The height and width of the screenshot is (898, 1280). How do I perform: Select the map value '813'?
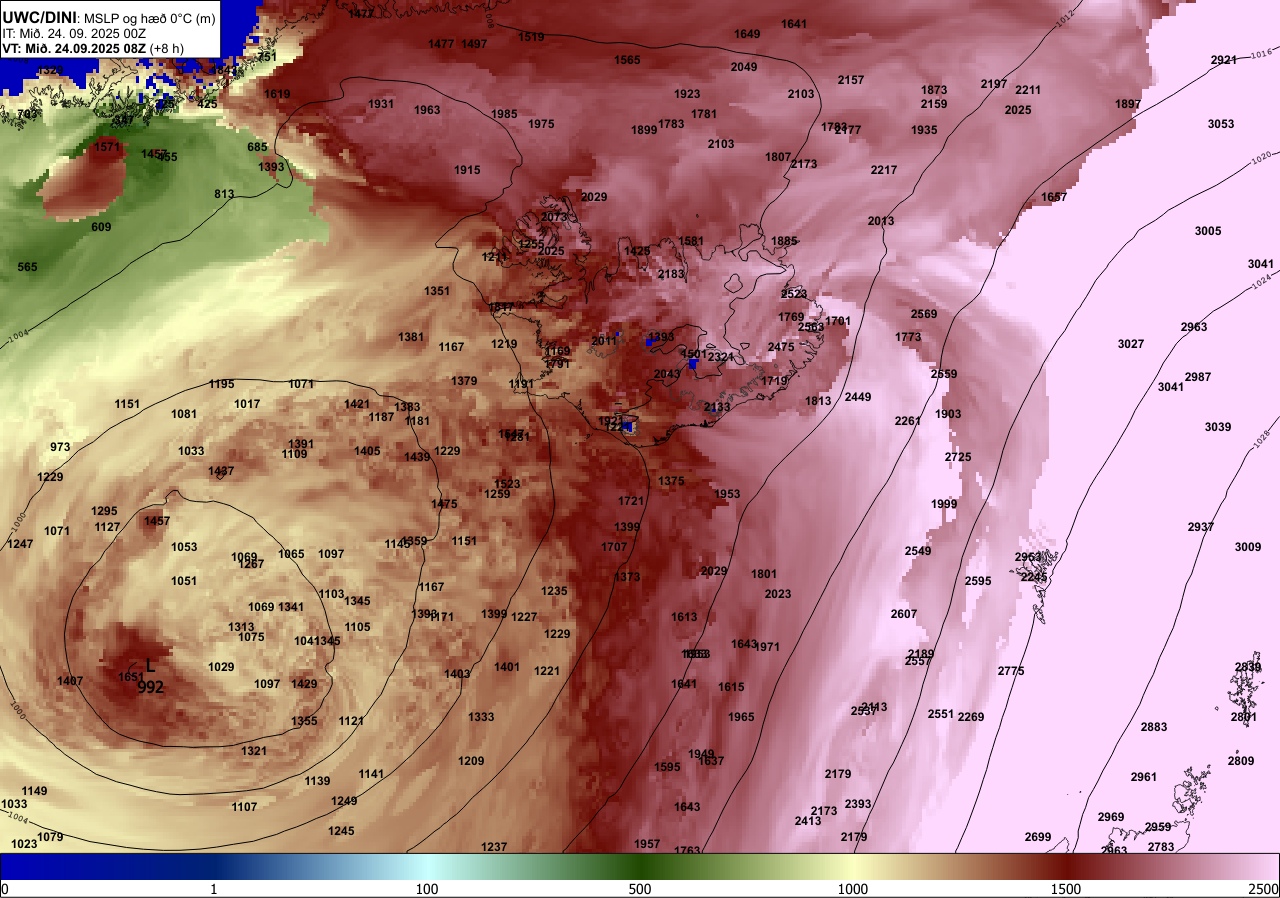(x=224, y=194)
